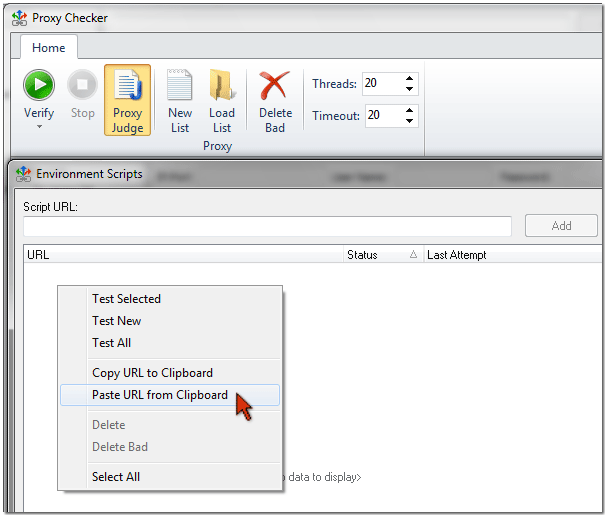Click the Timeout: label

336,116
